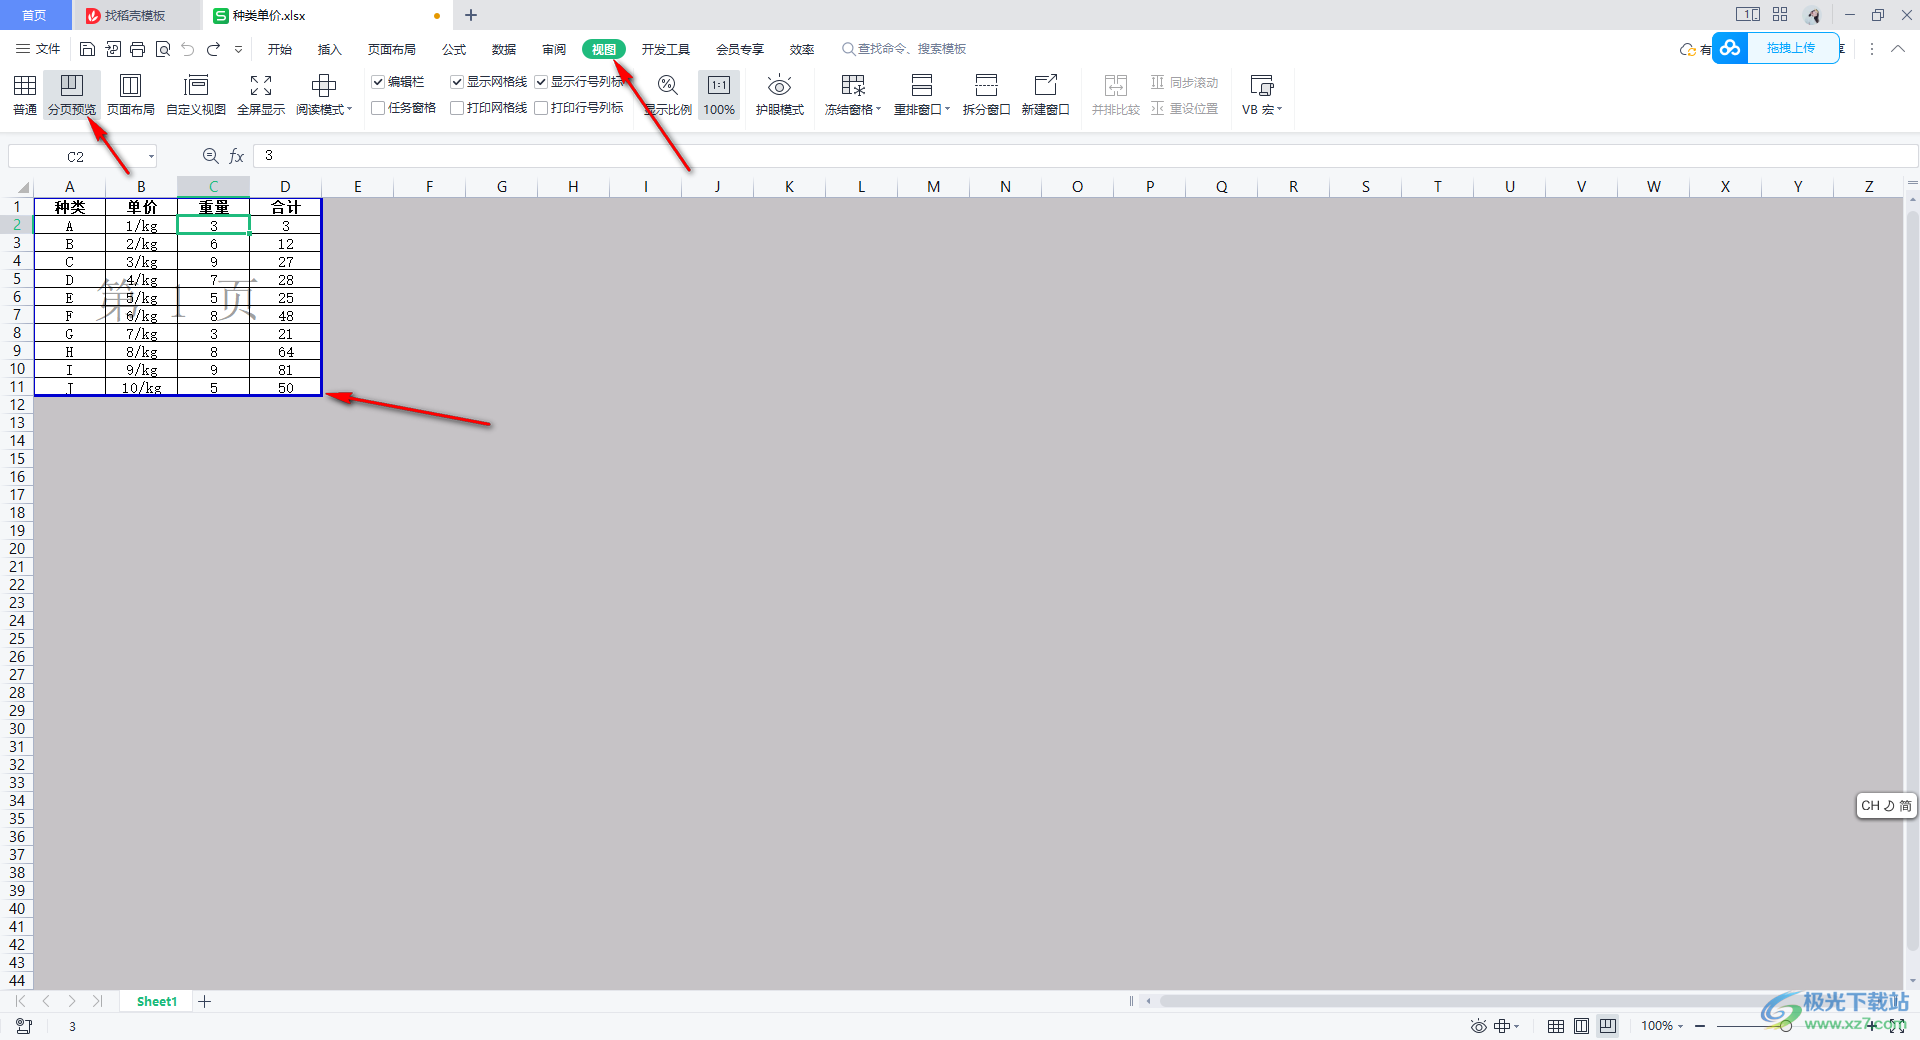1920x1040 pixels.
Task: Click the Undo arrow
Action: [x=188, y=49]
